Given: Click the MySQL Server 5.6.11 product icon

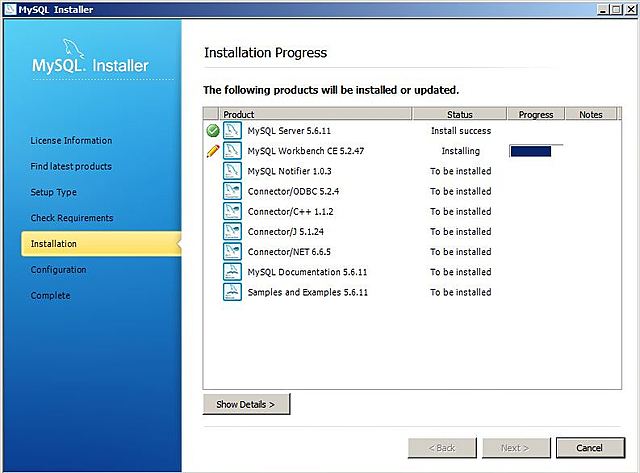Looking at the screenshot, I should click(232, 131).
